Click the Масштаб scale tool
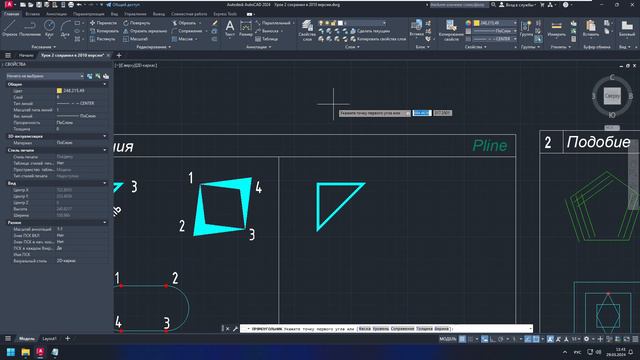640x360 pixels. point(136,39)
